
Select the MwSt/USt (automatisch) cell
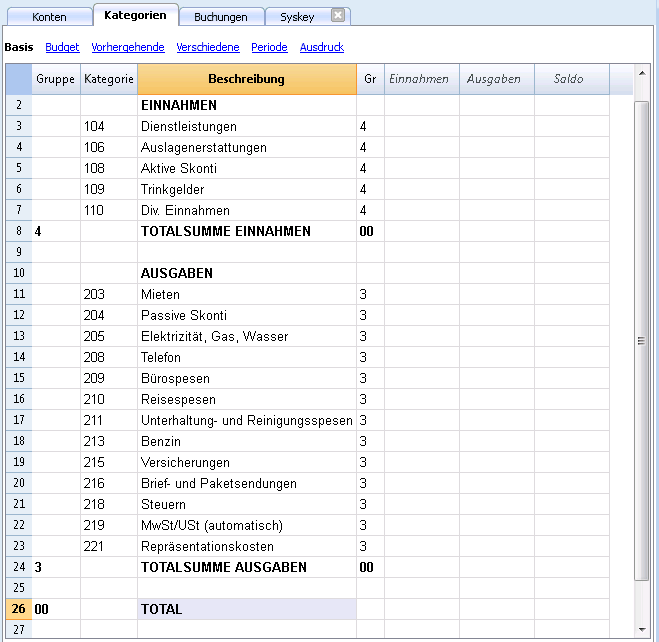click(x=247, y=525)
